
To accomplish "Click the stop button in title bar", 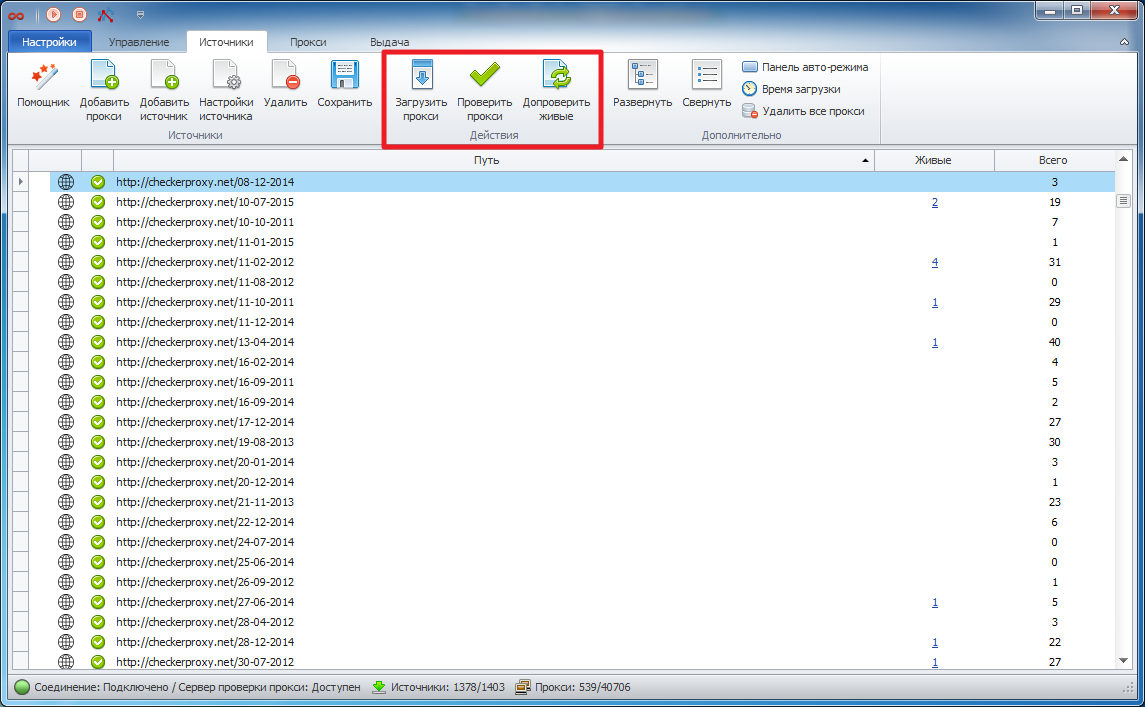I will 80,14.
